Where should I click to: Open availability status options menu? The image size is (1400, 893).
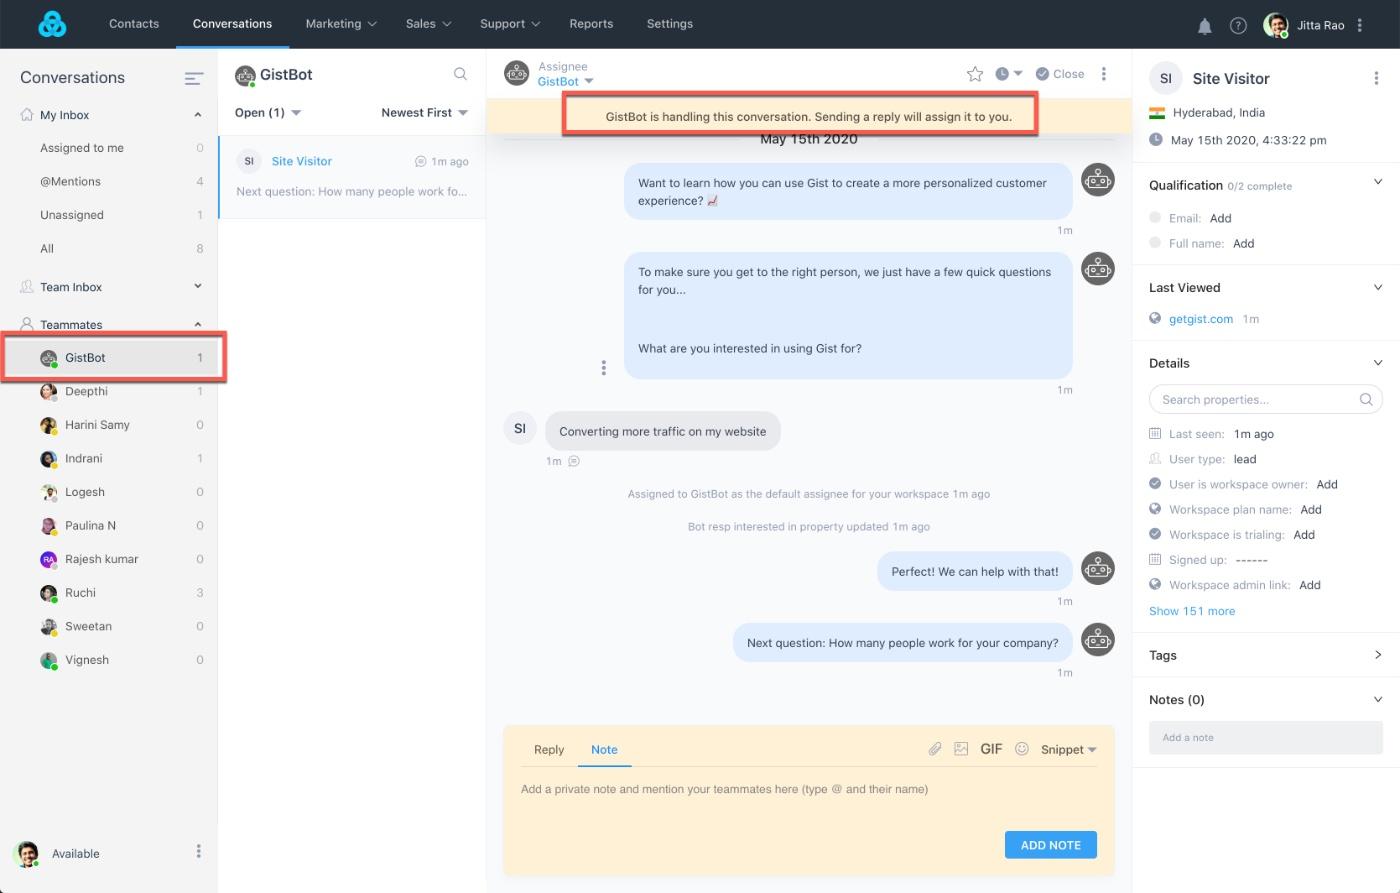pos(198,852)
